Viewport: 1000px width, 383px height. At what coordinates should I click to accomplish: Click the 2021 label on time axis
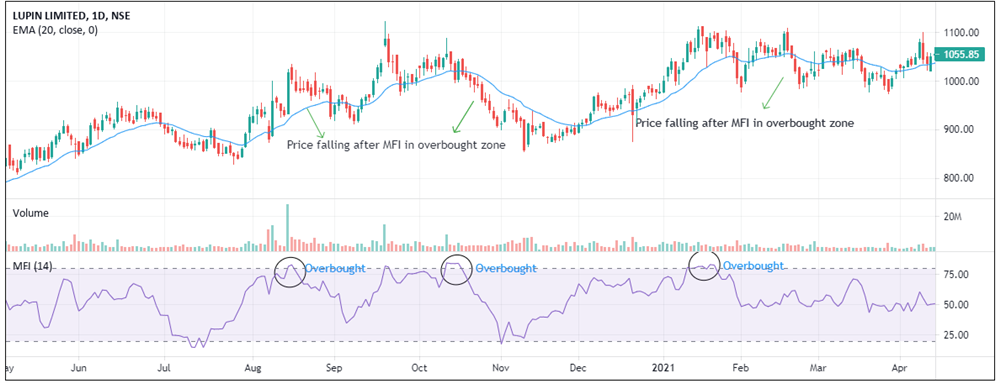[663, 368]
